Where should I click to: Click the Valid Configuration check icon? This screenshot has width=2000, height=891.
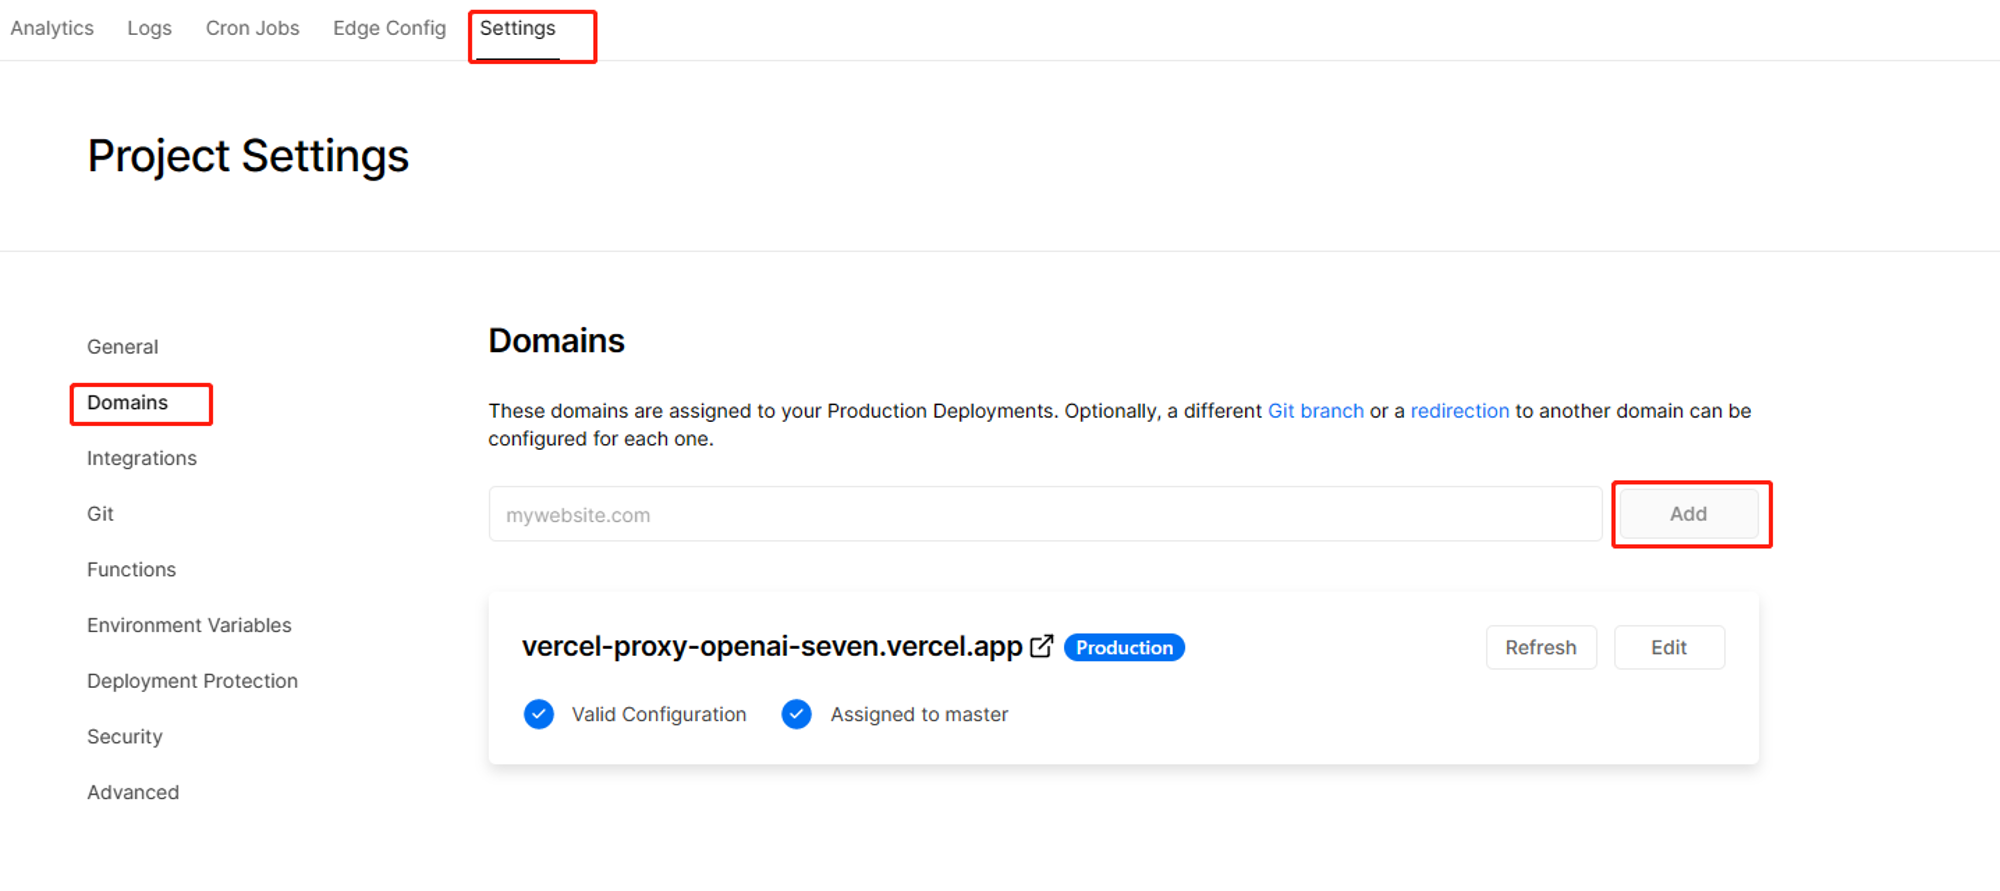click(539, 714)
